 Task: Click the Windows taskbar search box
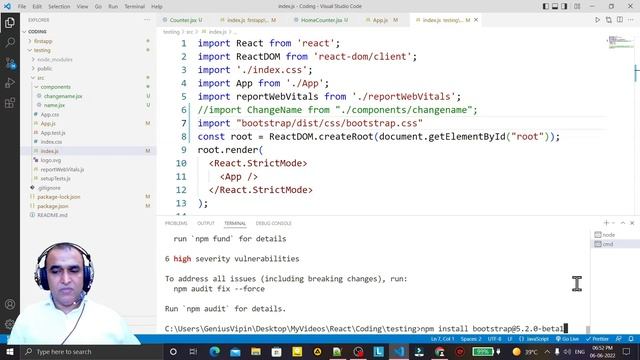coord(91,351)
